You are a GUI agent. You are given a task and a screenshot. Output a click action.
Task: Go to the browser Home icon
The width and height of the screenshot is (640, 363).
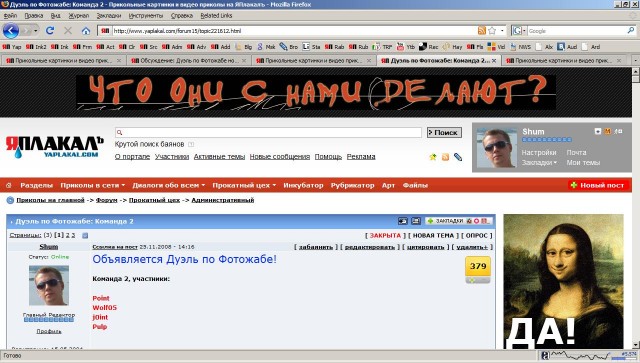tap(86, 31)
